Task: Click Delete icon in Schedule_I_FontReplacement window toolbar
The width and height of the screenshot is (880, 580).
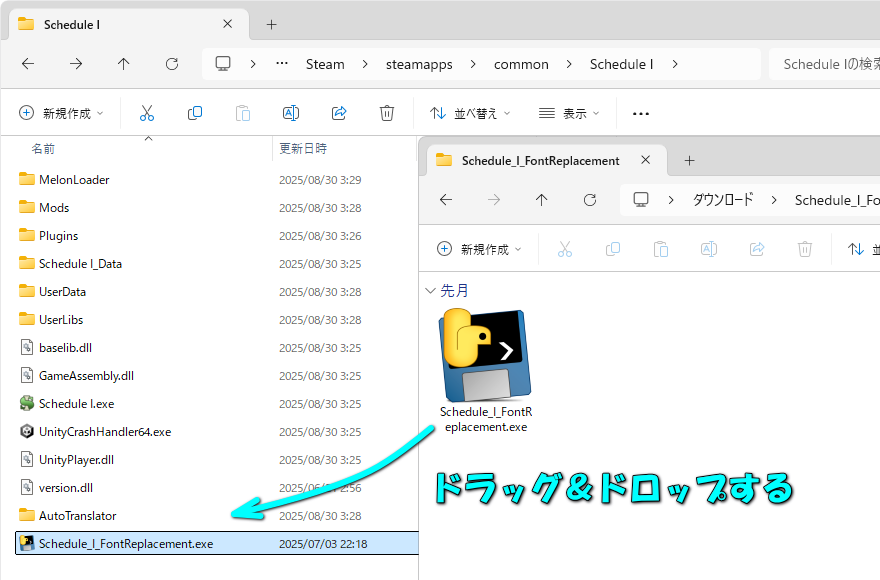Action: [x=805, y=249]
